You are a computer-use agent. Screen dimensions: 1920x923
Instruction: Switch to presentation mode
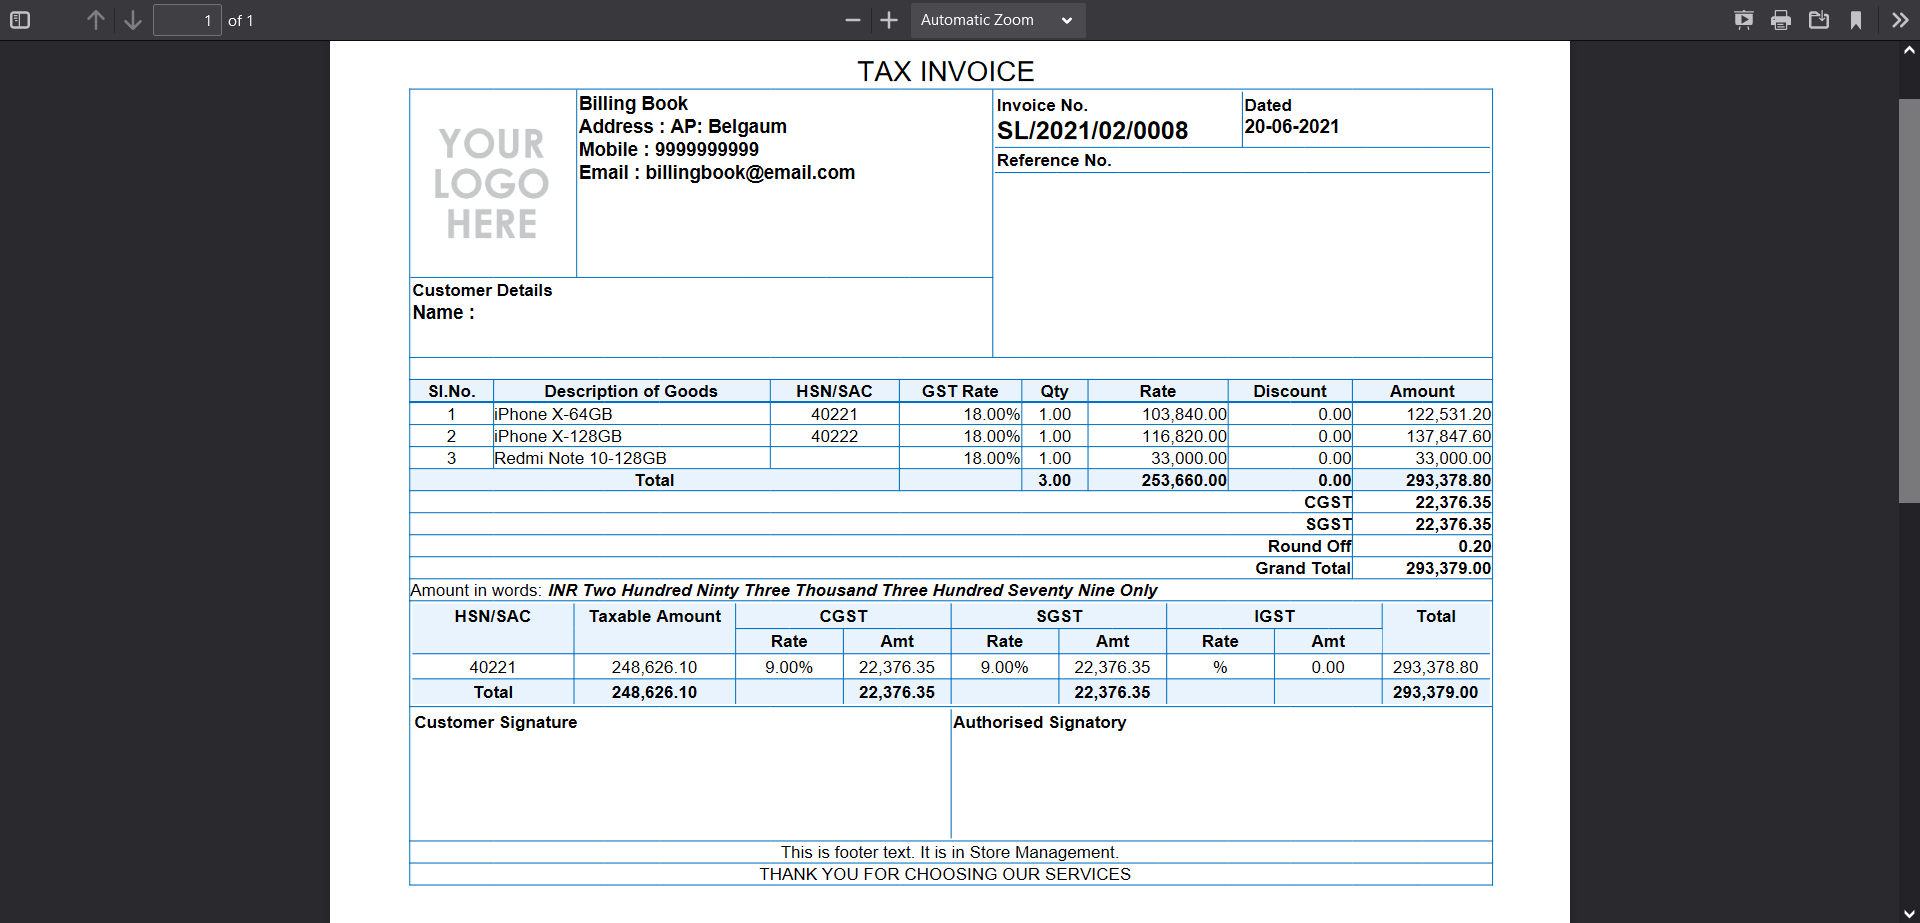click(x=1743, y=20)
